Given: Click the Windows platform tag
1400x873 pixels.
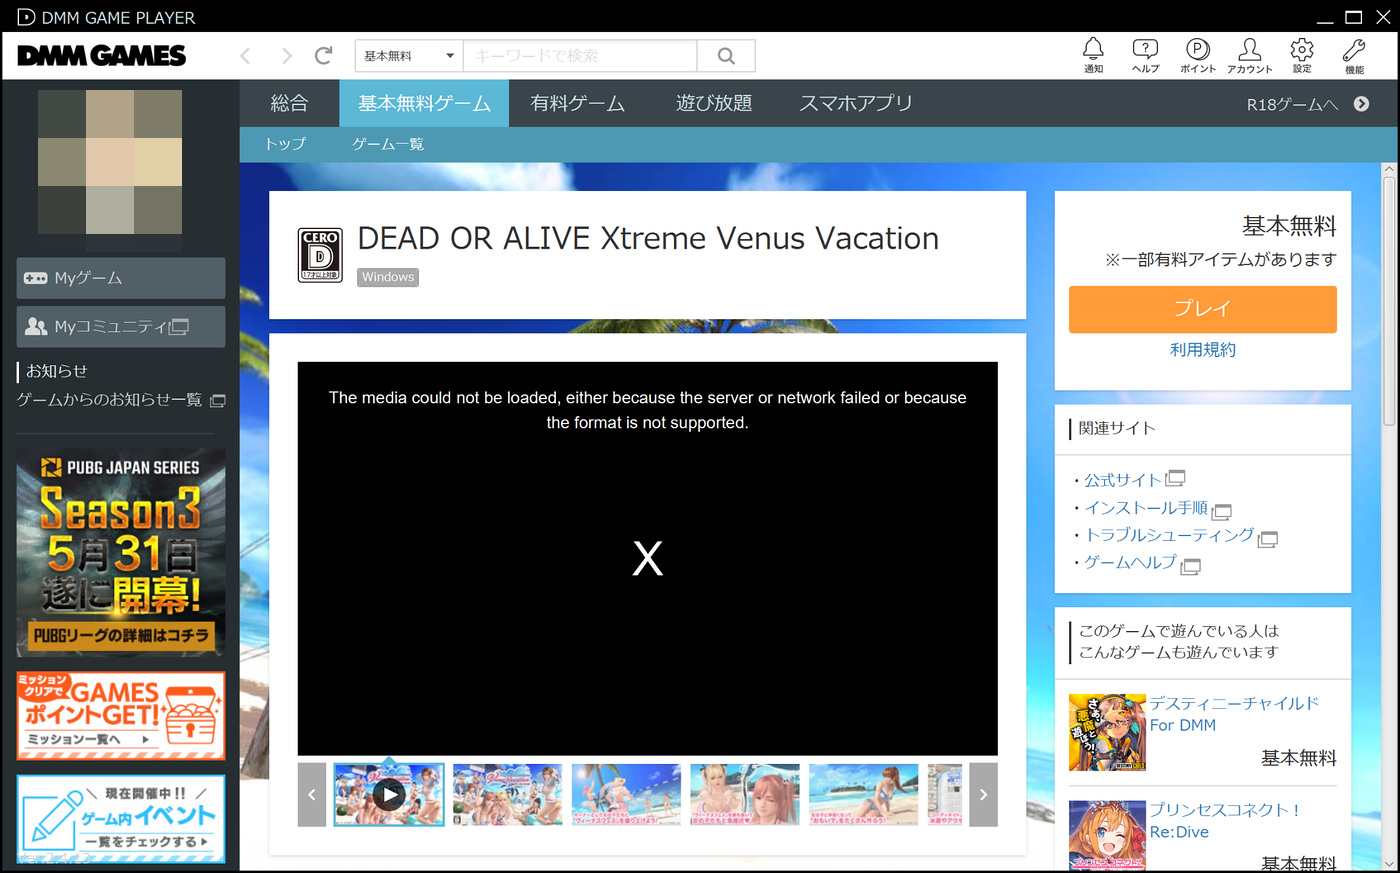Looking at the screenshot, I should (x=388, y=277).
